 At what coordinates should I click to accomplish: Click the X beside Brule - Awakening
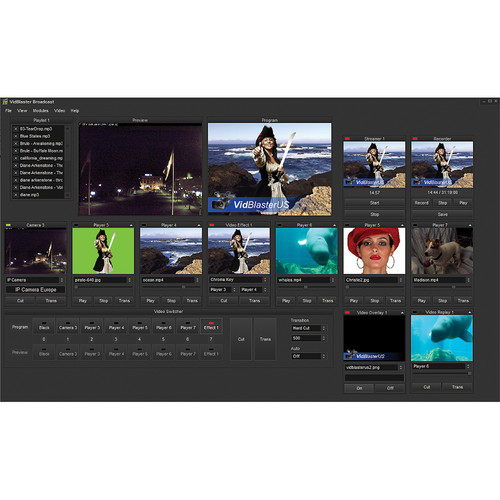coord(15,143)
